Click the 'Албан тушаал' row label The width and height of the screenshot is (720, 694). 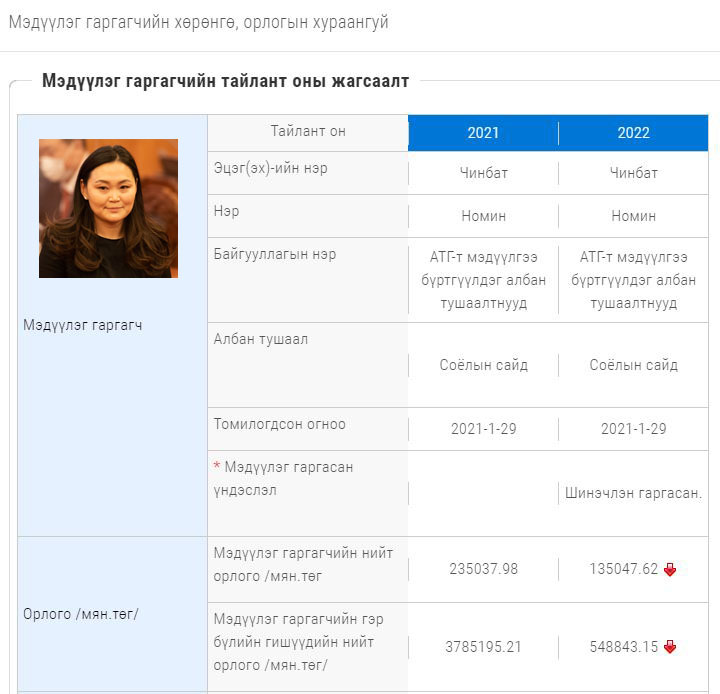[261, 339]
